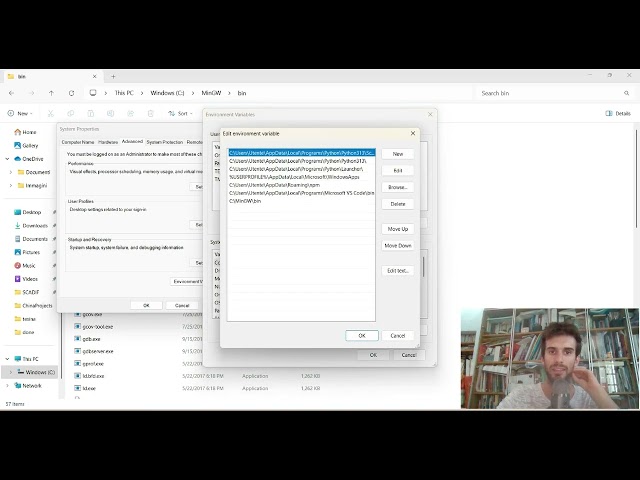The width and height of the screenshot is (640, 480).
Task: Click the MinGW breadcrumb in address bar
Action: tap(211, 93)
